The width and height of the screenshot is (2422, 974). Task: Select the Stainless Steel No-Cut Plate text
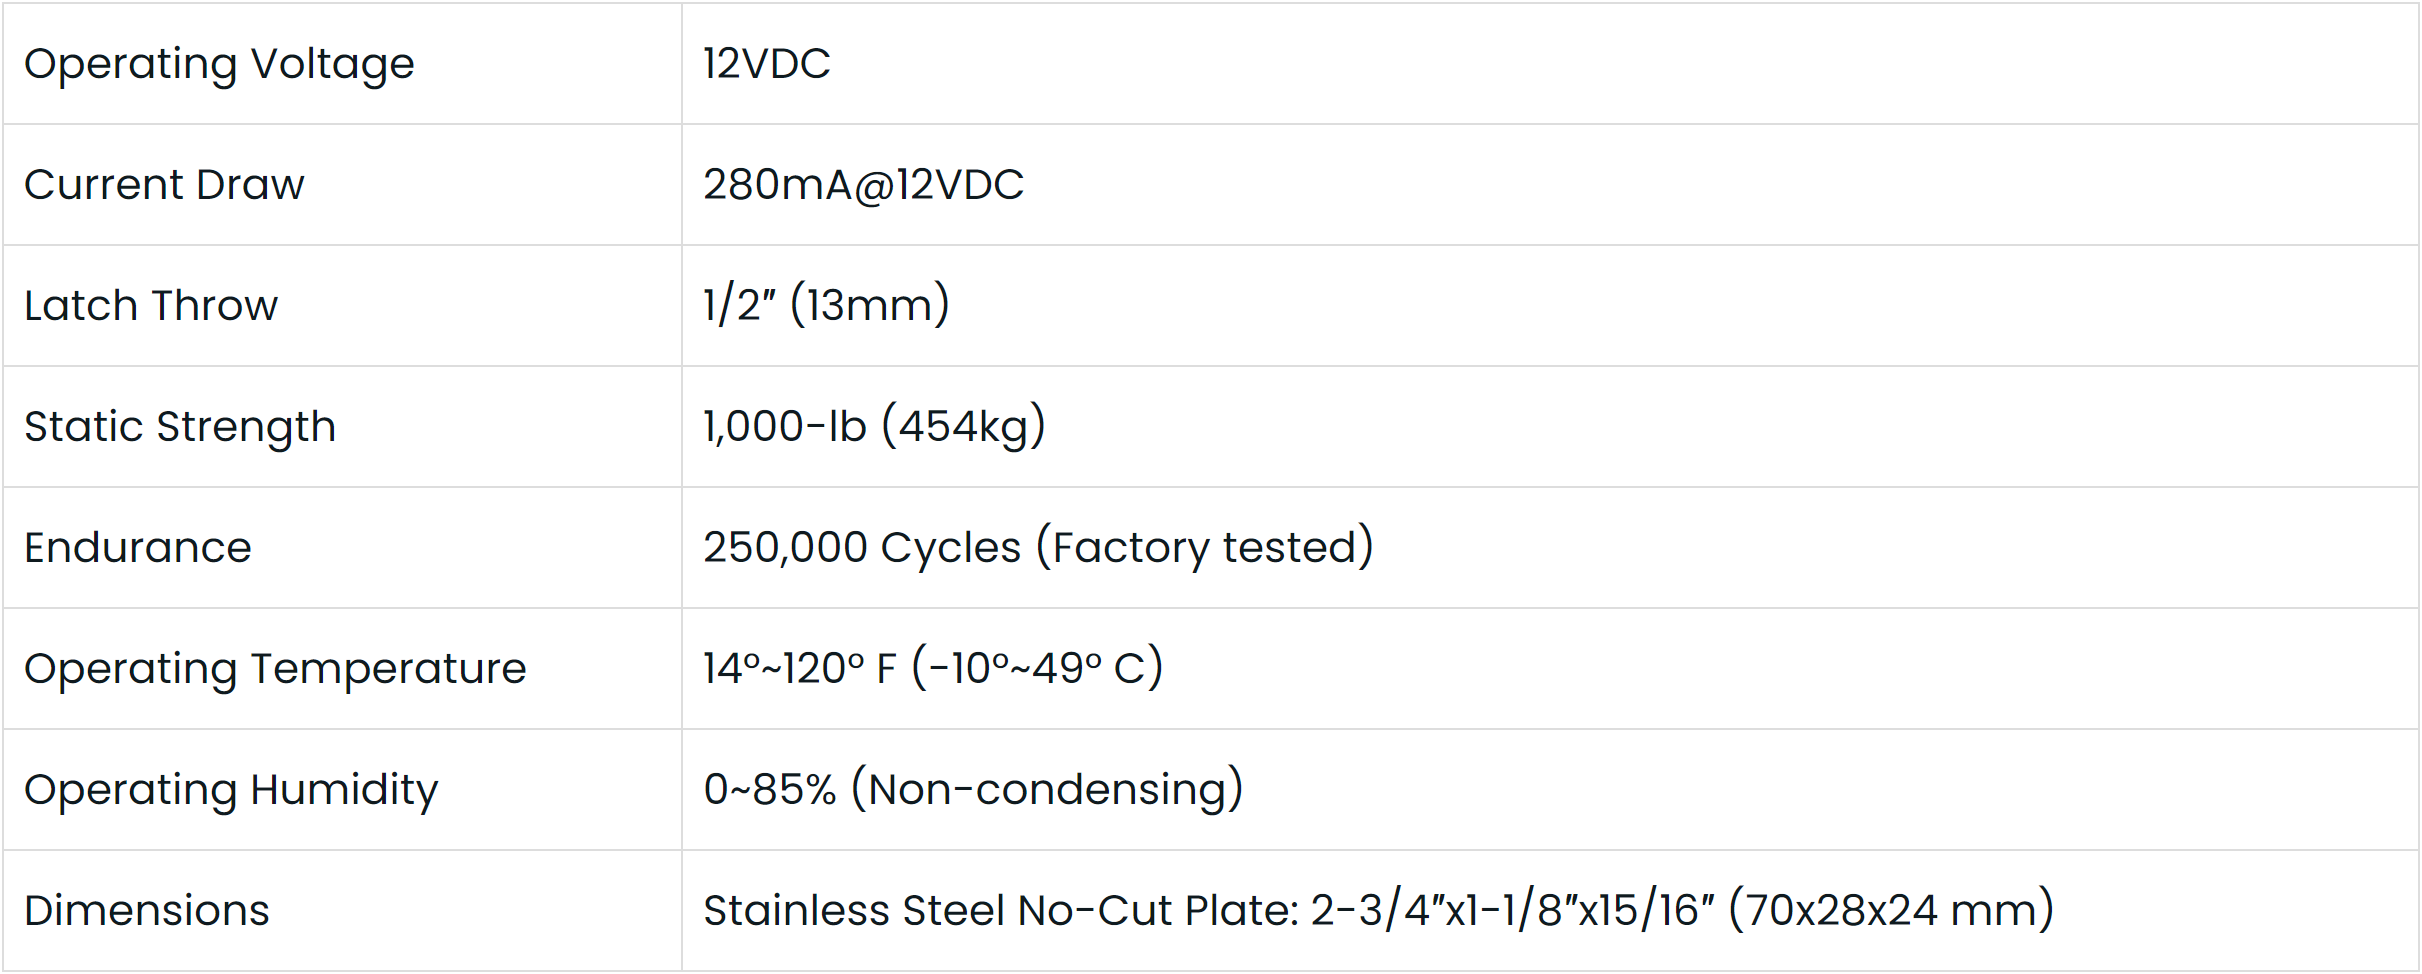pos(1000,911)
